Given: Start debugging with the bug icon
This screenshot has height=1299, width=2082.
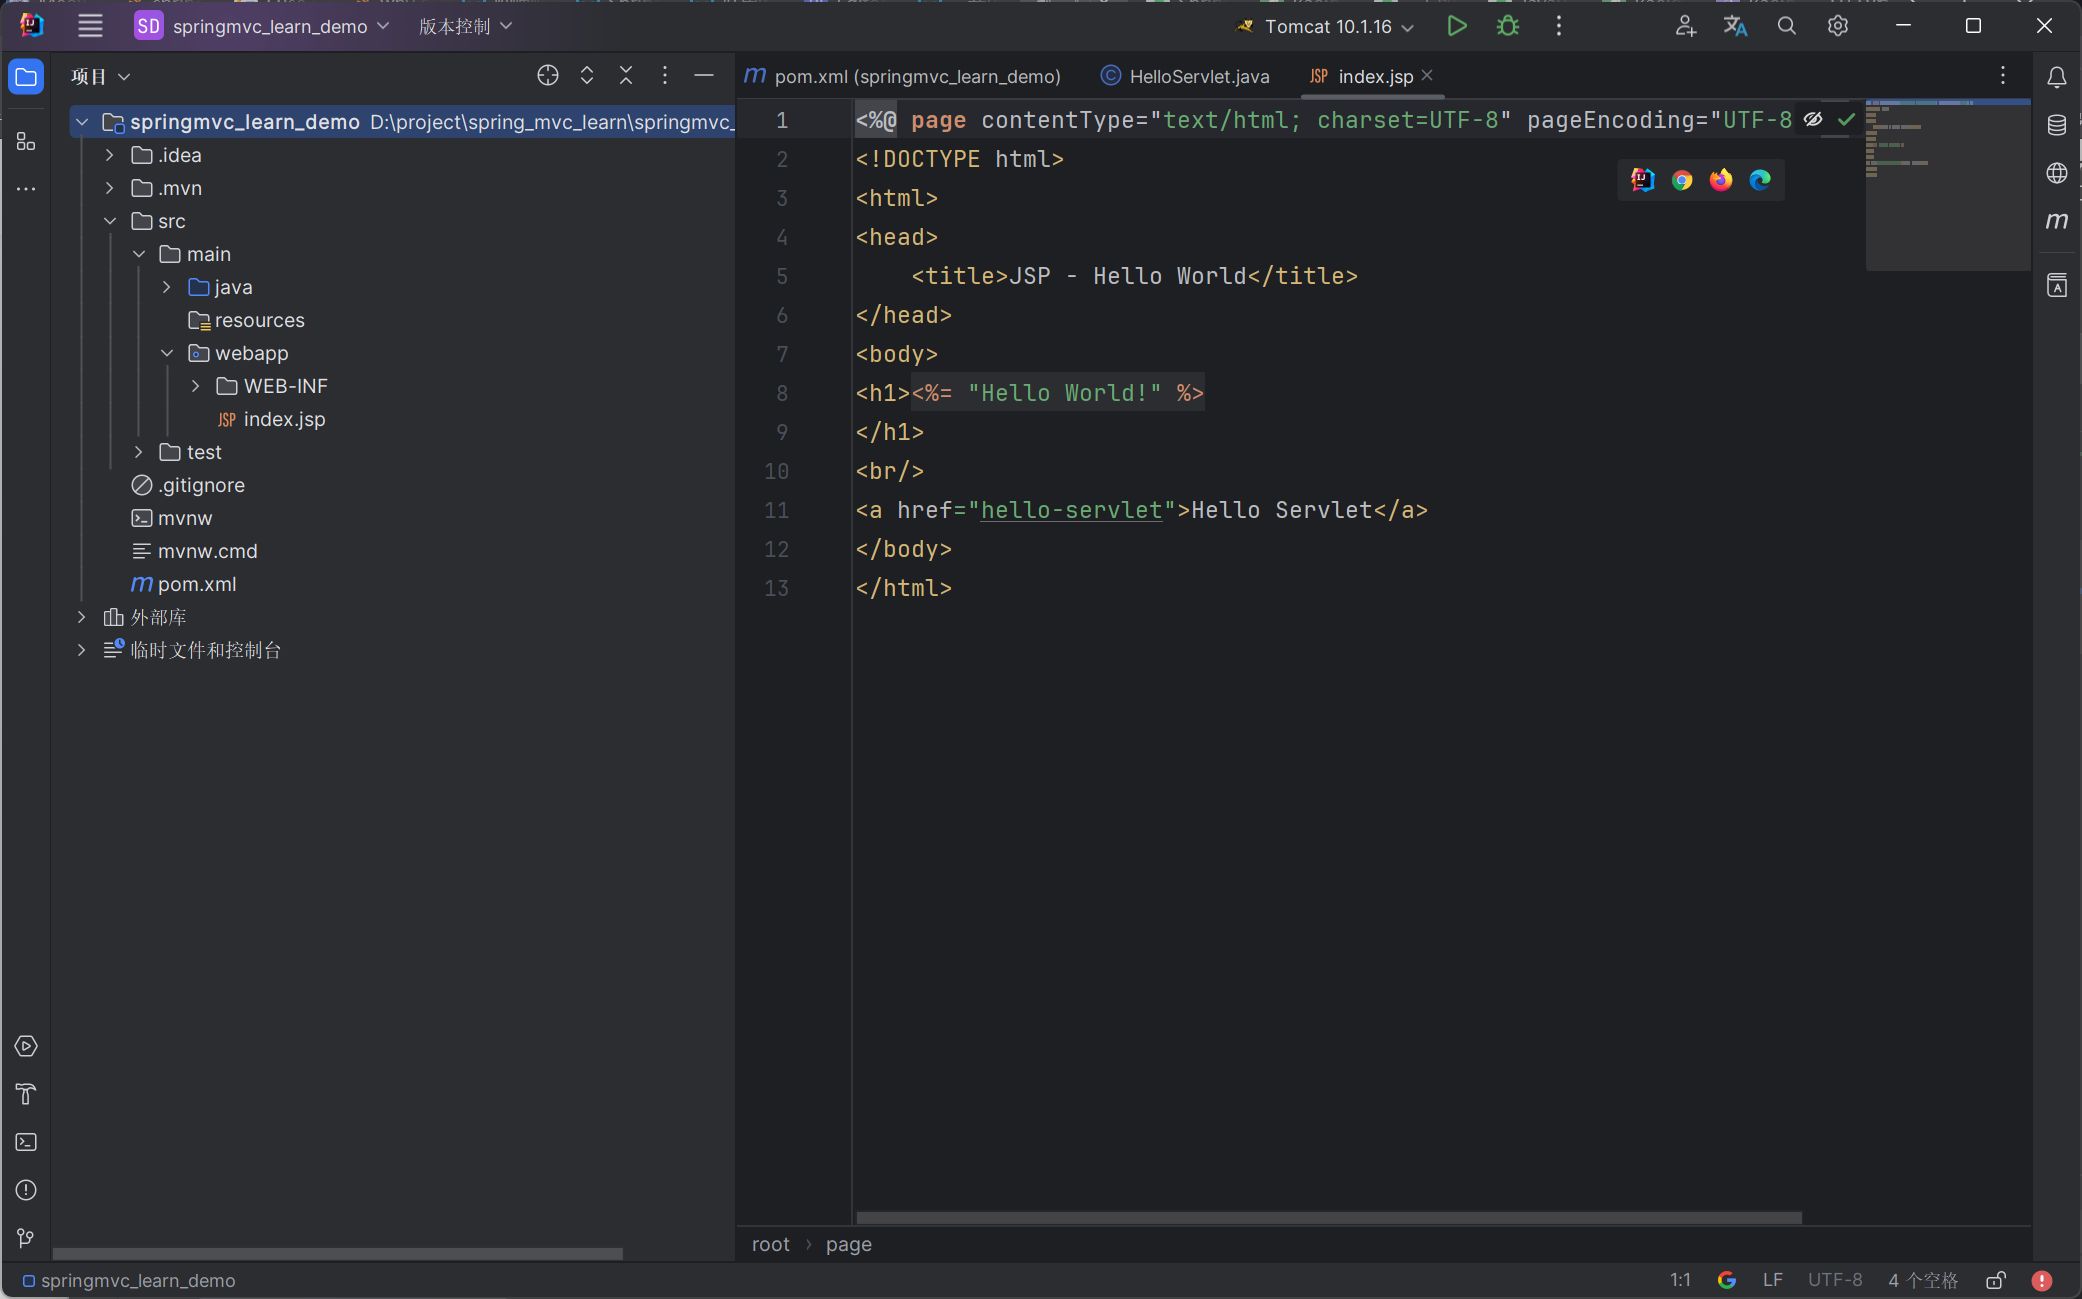Looking at the screenshot, I should point(1508,26).
